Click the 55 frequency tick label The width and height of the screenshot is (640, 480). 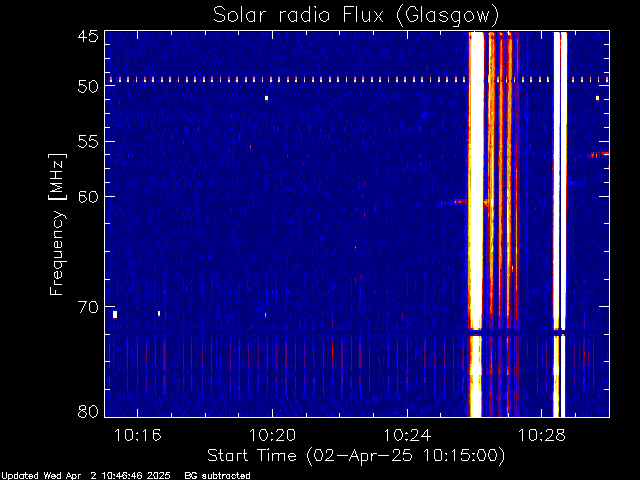(88, 142)
